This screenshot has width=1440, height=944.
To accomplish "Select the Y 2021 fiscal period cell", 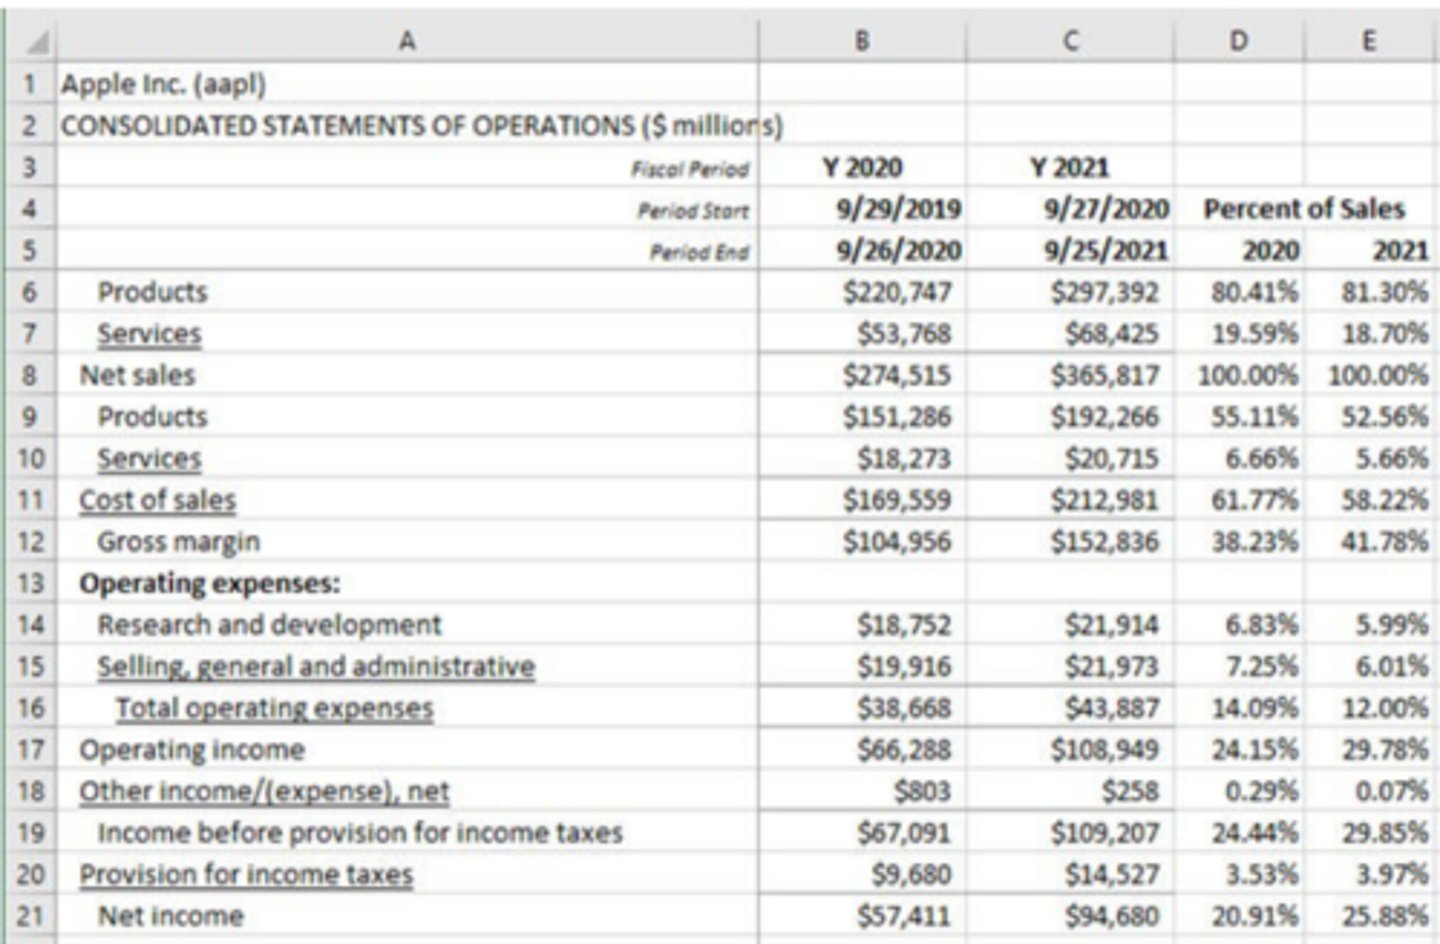I will click(1070, 168).
